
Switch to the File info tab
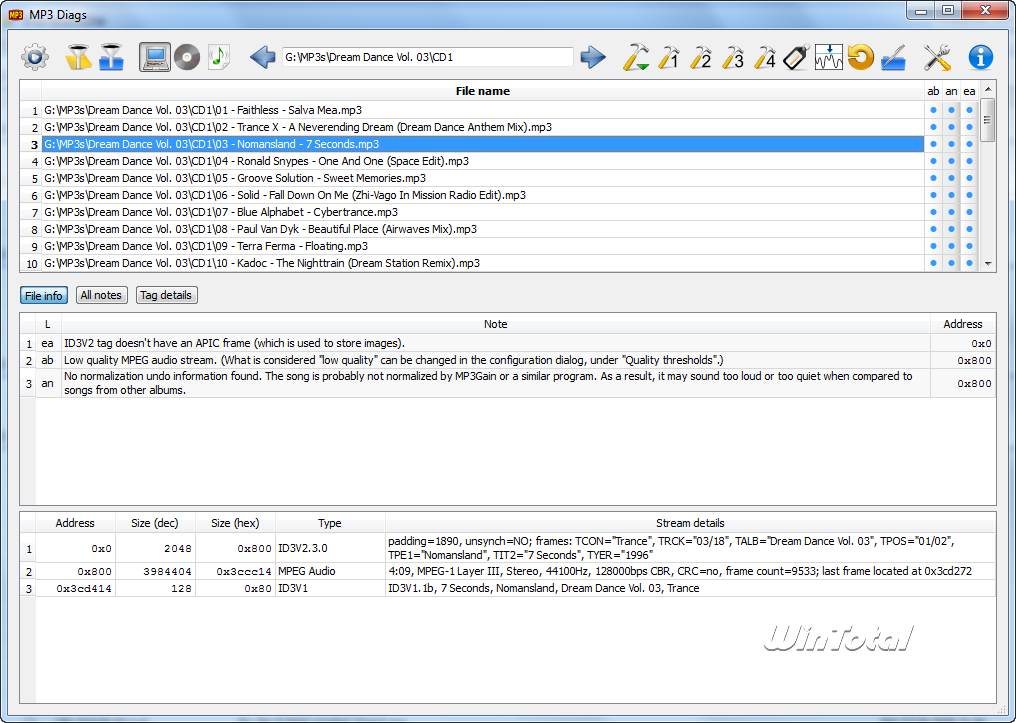pyautogui.click(x=43, y=295)
